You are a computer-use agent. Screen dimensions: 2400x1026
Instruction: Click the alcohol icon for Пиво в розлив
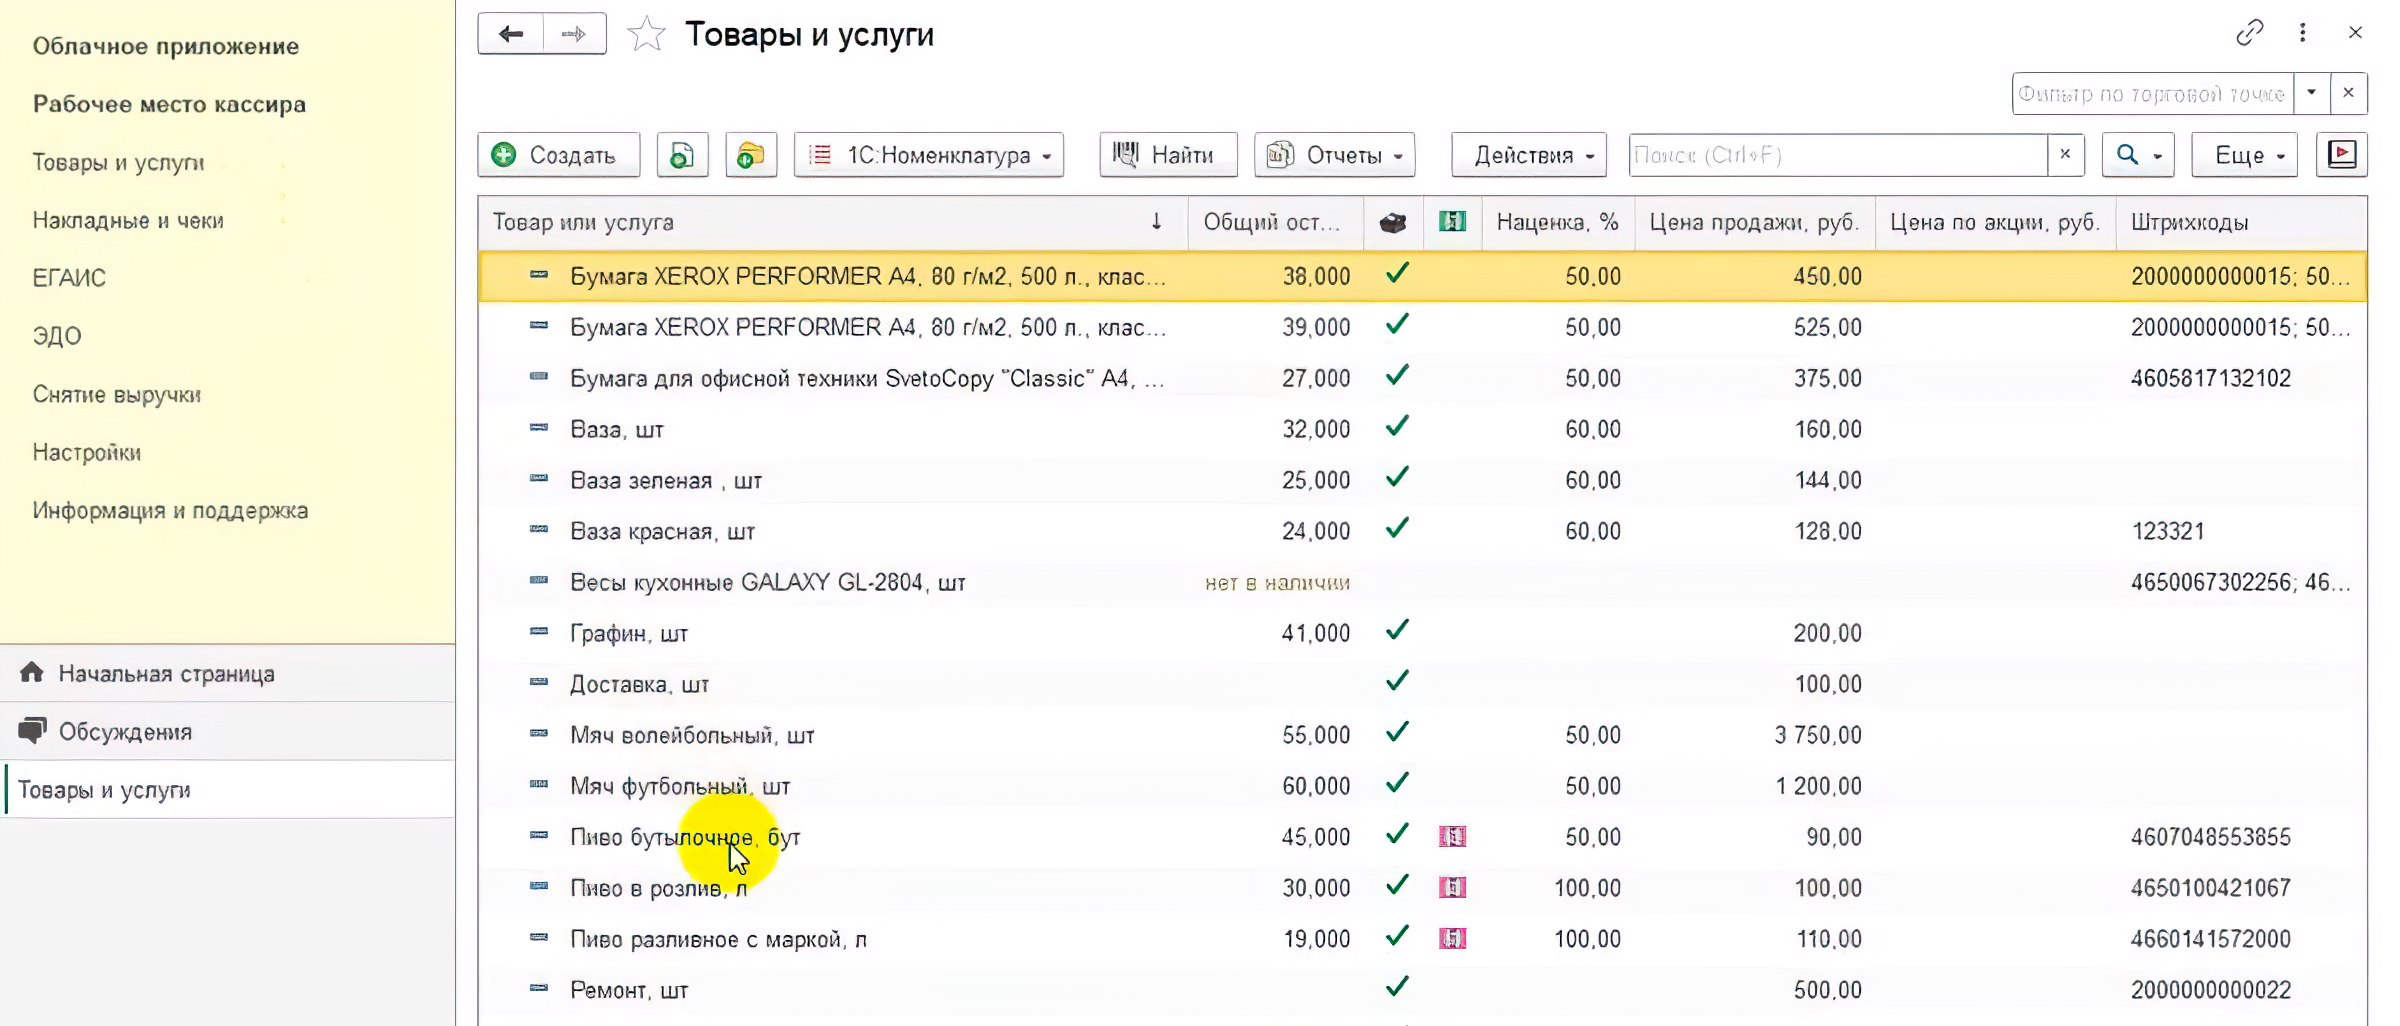click(1452, 887)
